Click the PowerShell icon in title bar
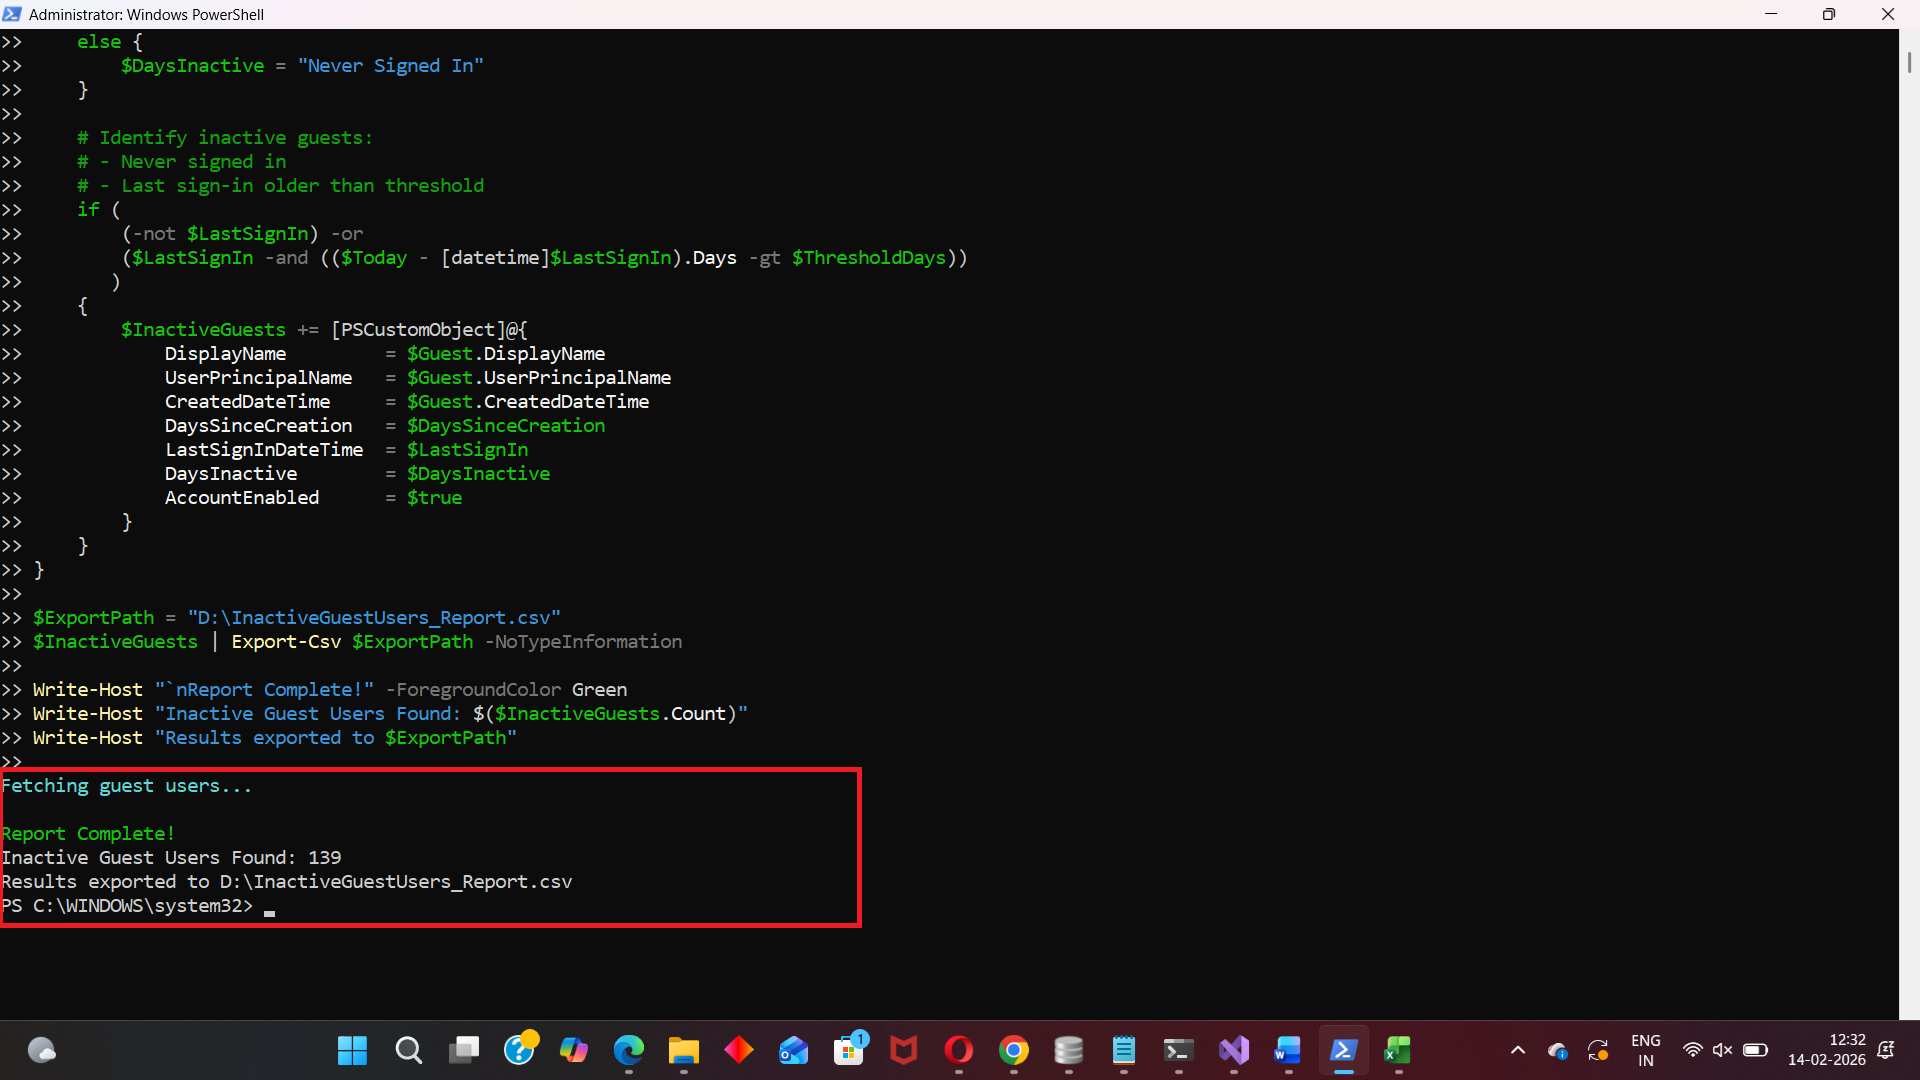Viewport: 1920px width, 1080px height. [12, 14]
